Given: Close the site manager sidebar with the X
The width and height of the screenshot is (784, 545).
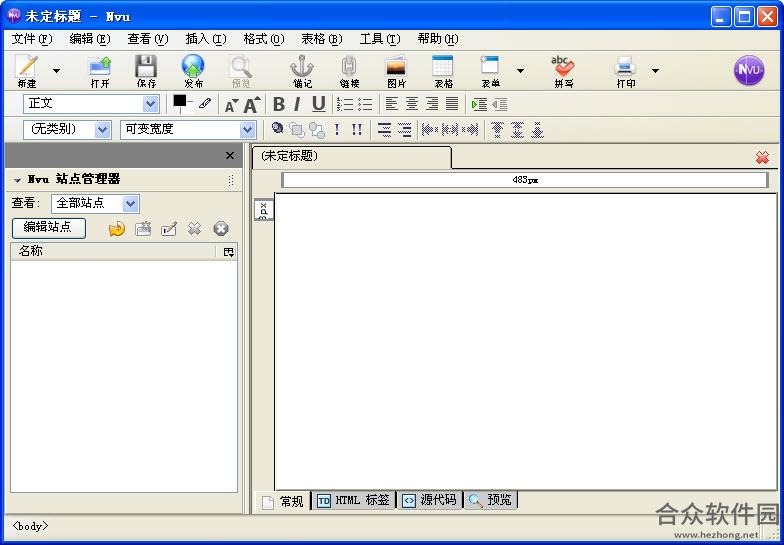Looking at the screenshot, I should (230, 156).
